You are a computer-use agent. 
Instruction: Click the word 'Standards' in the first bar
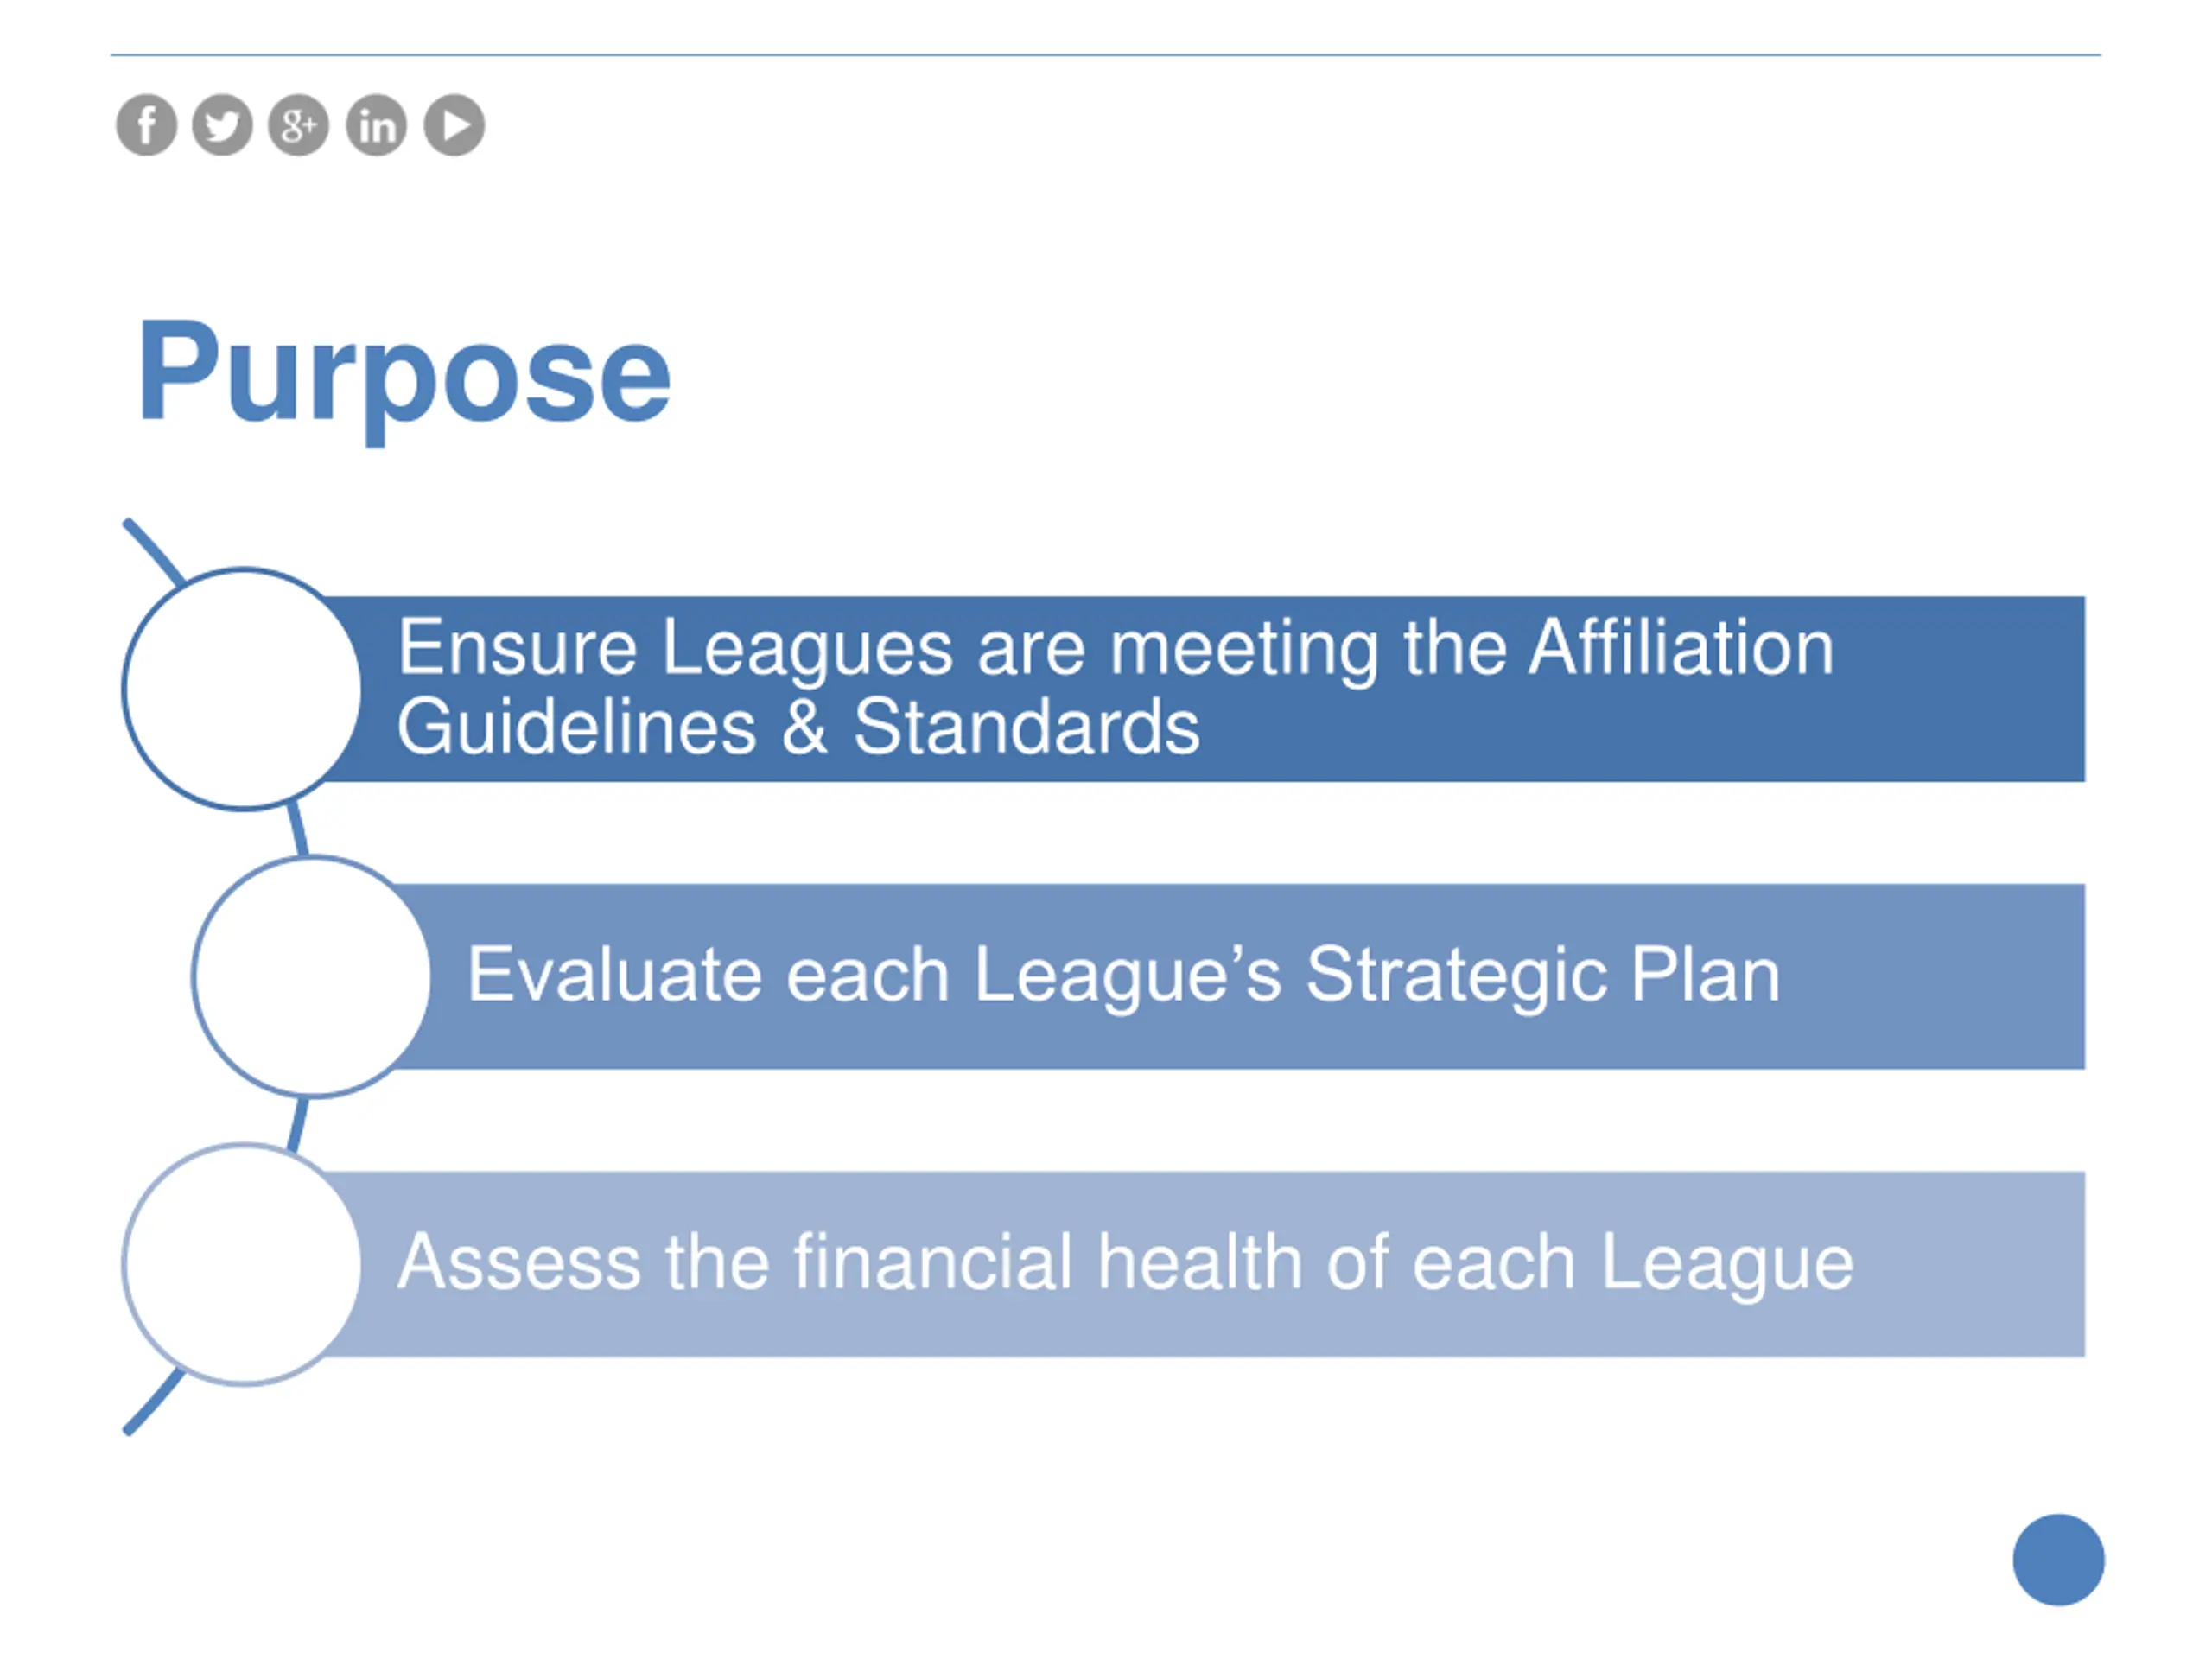pos(1026,727)
